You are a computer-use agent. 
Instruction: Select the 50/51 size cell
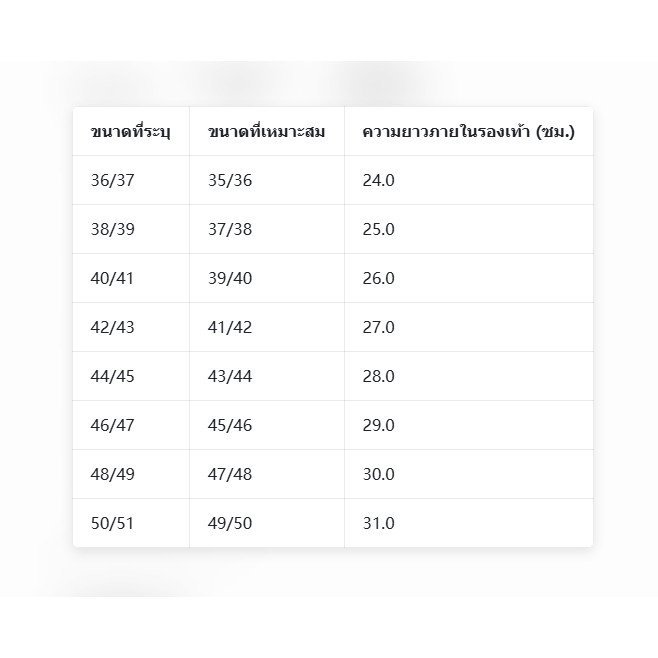coord(131,523)
